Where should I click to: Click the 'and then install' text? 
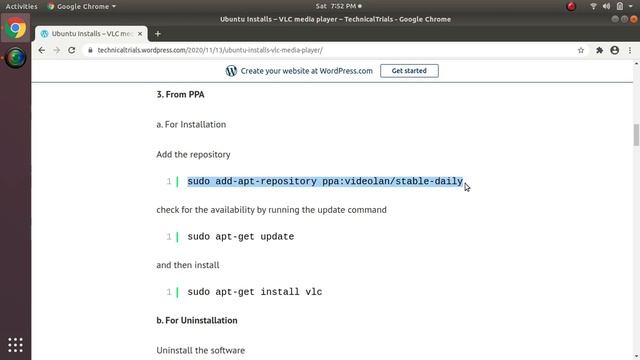(x=188, y=265)
